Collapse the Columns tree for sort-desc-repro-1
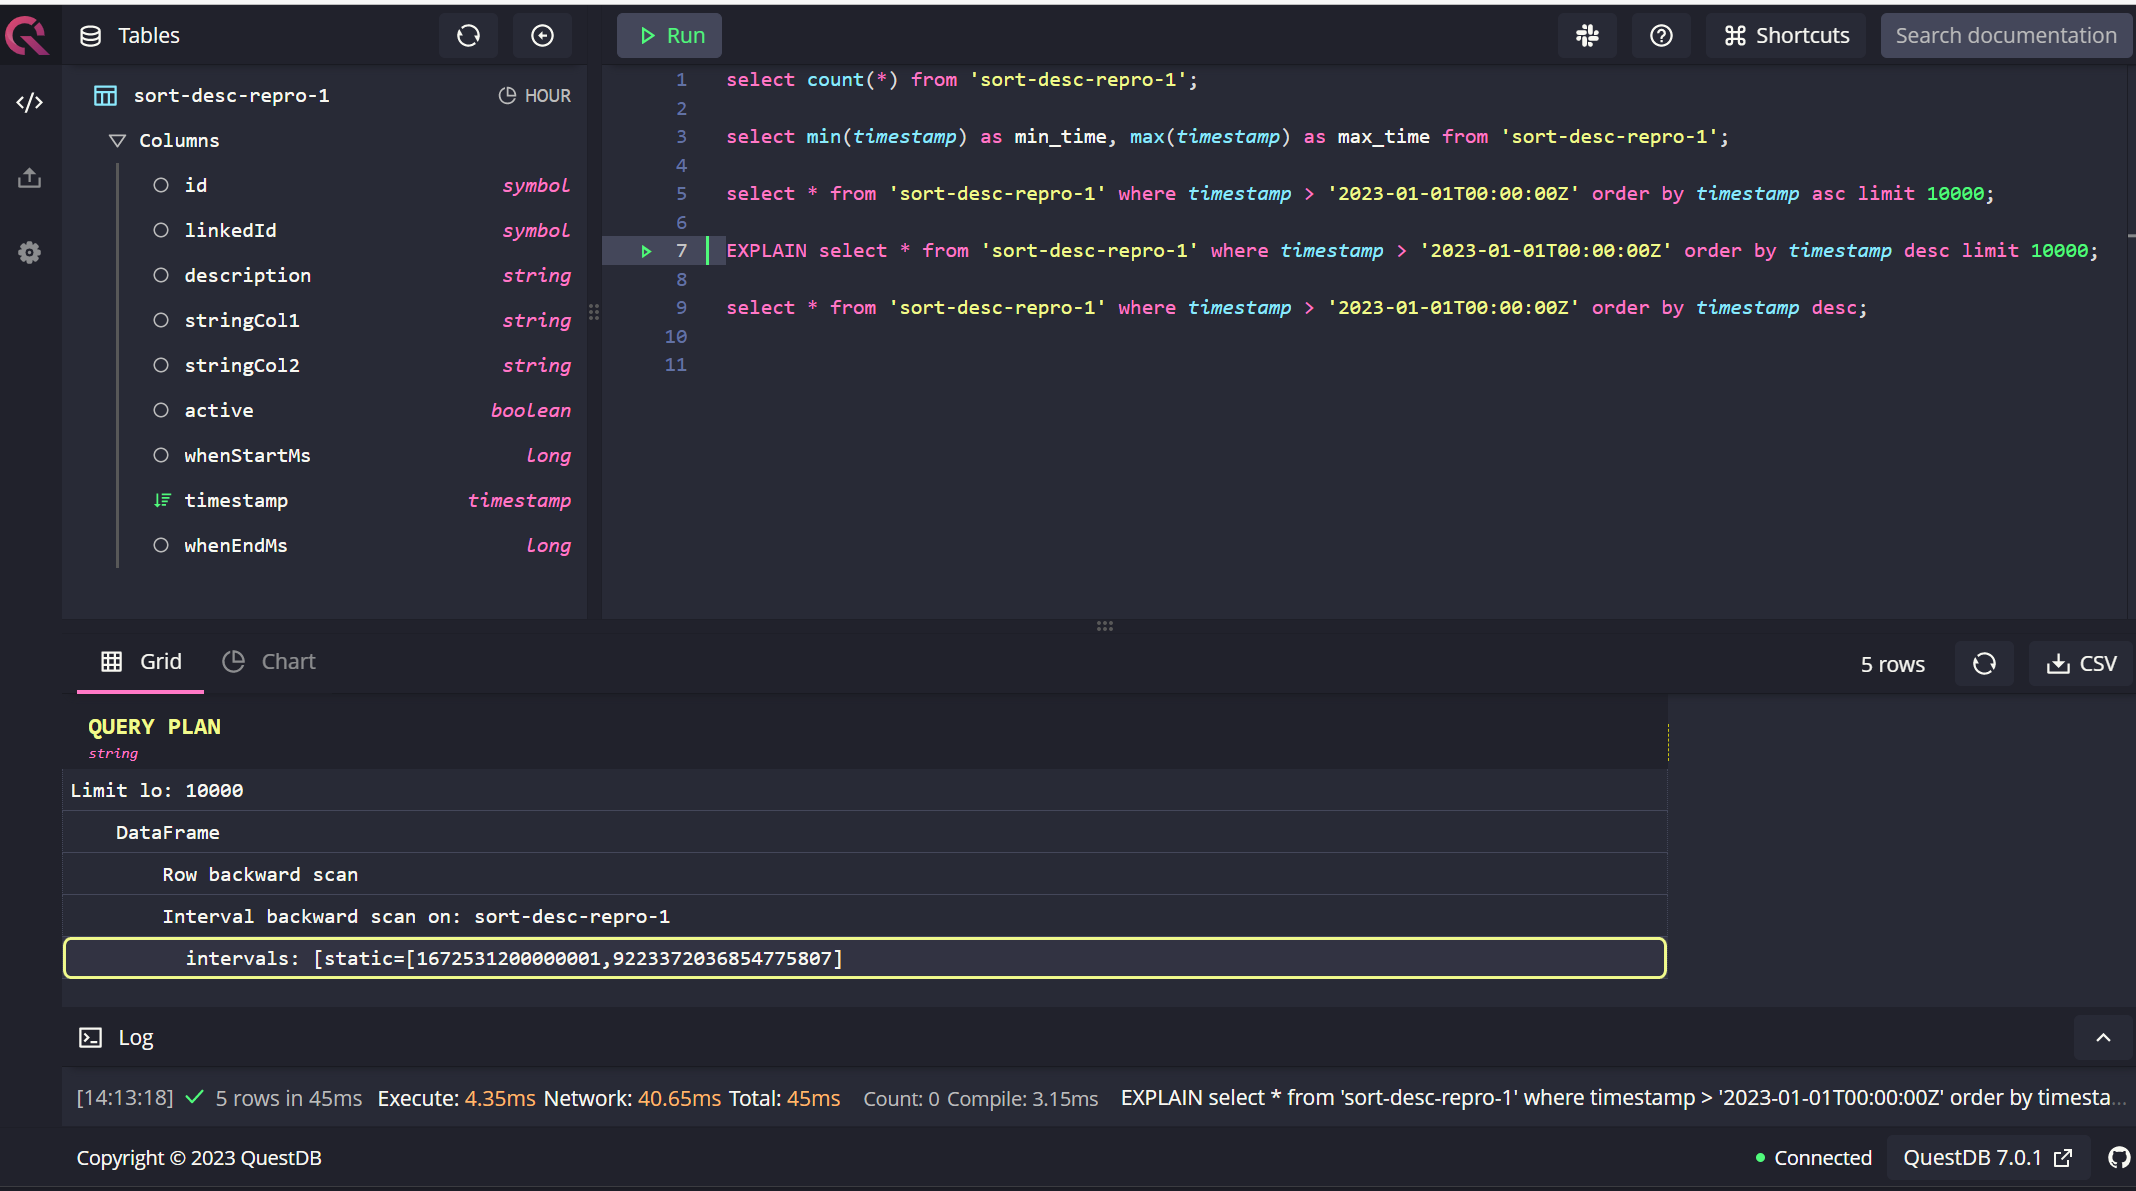The image size is (2136, 1191). (x=117, y=140)
